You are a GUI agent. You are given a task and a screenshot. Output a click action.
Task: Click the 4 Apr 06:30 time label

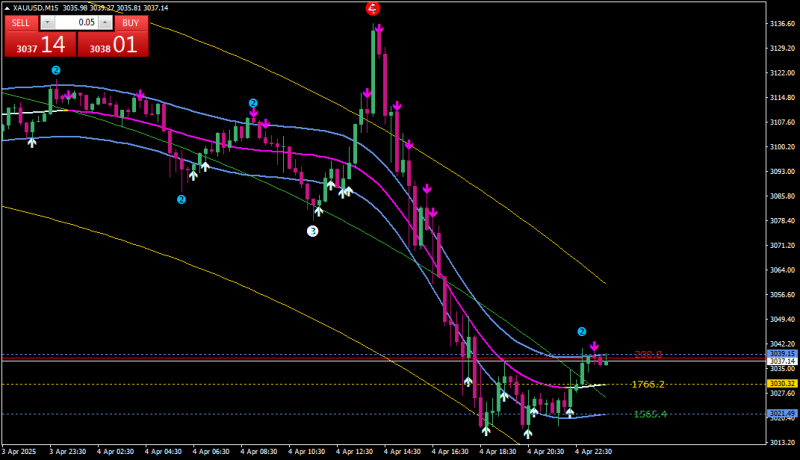pos(211,452)
